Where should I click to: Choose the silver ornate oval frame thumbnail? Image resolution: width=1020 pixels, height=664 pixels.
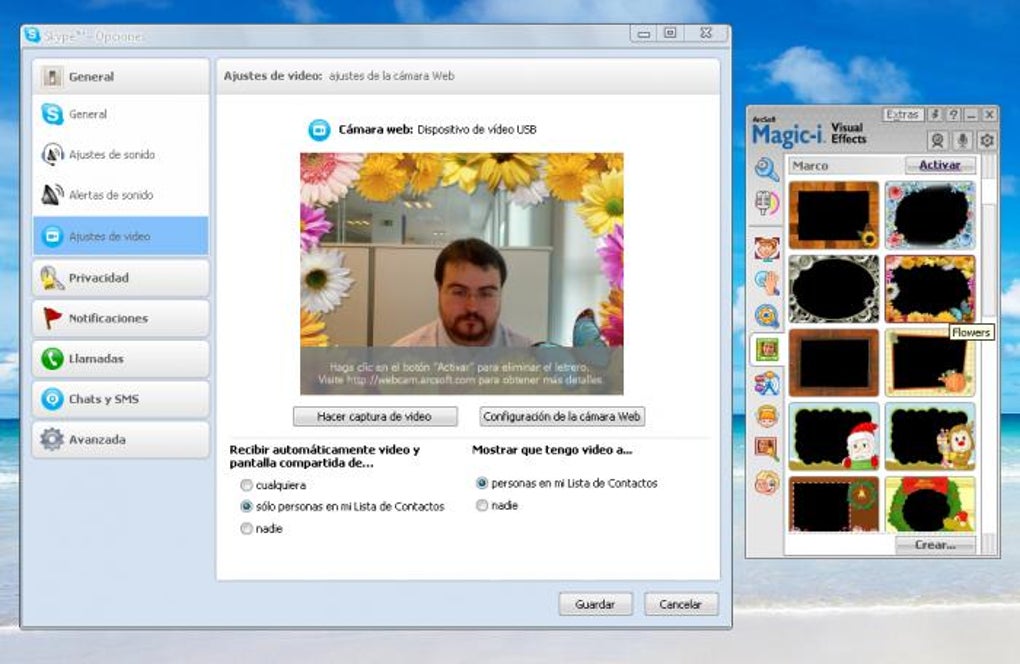[x=834, y=289]
